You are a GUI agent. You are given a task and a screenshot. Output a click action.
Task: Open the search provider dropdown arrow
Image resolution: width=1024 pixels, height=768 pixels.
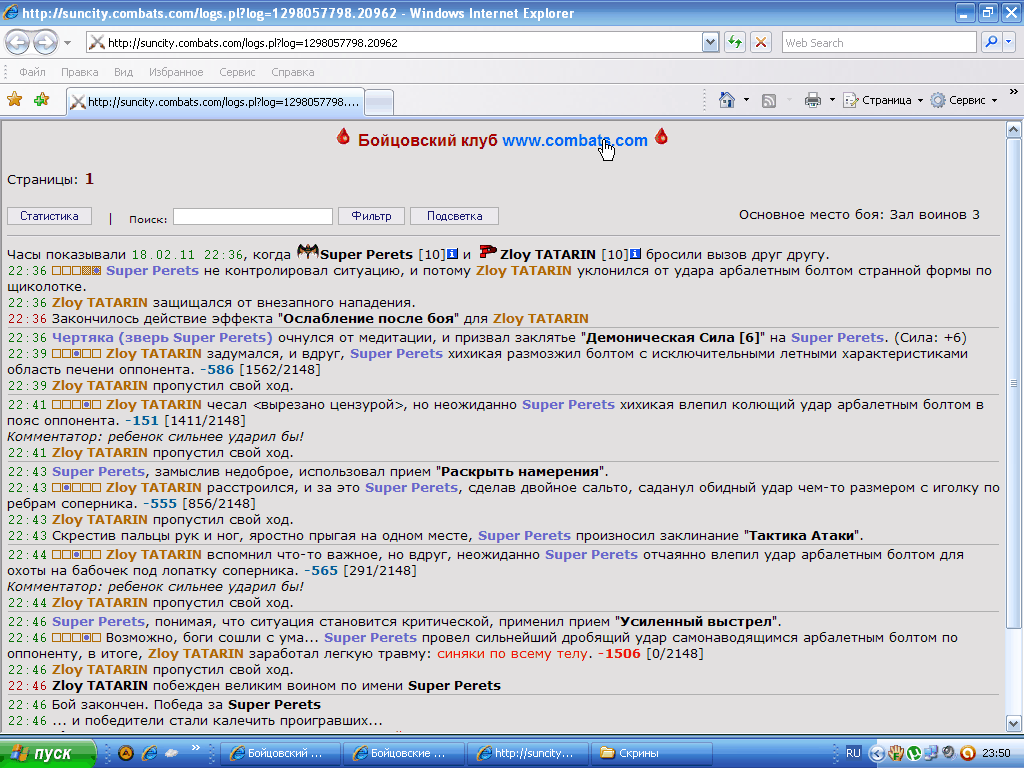coord(1009,43)
